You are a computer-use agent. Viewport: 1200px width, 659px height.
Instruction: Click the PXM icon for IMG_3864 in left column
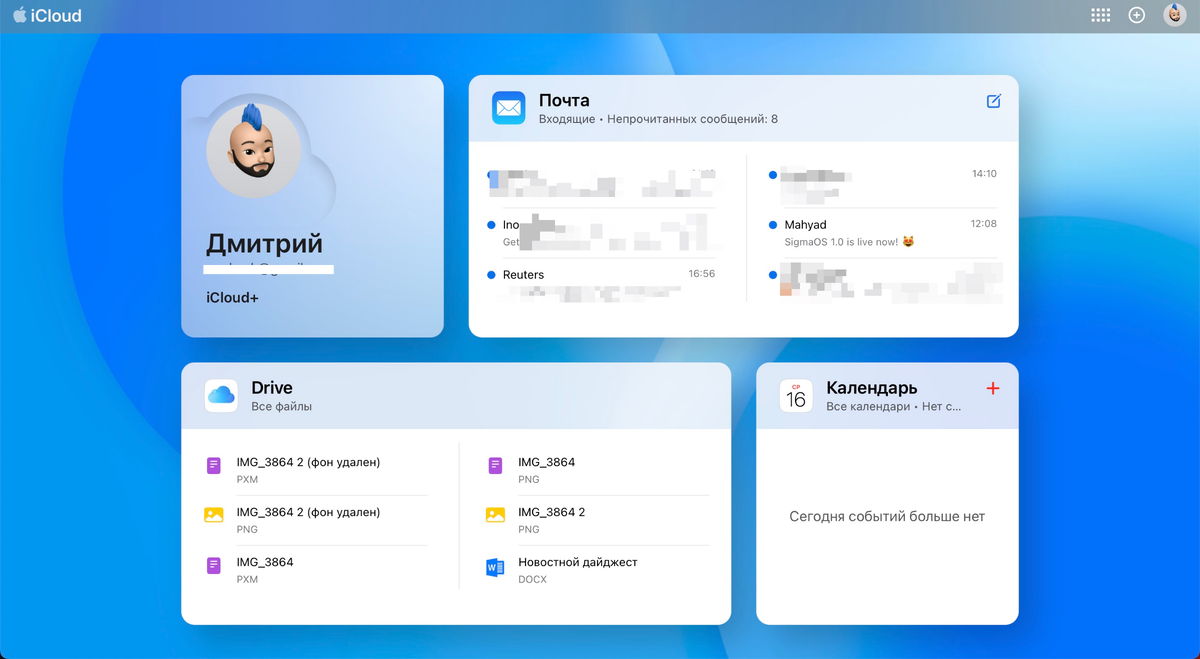click(x=214, y=565)
